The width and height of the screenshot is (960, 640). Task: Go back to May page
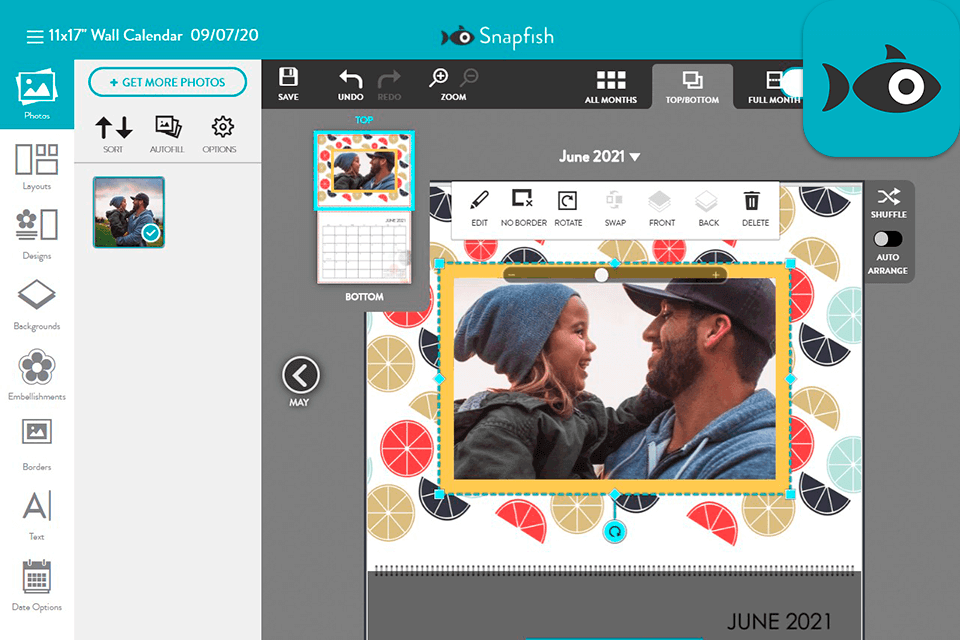point(300,377)
